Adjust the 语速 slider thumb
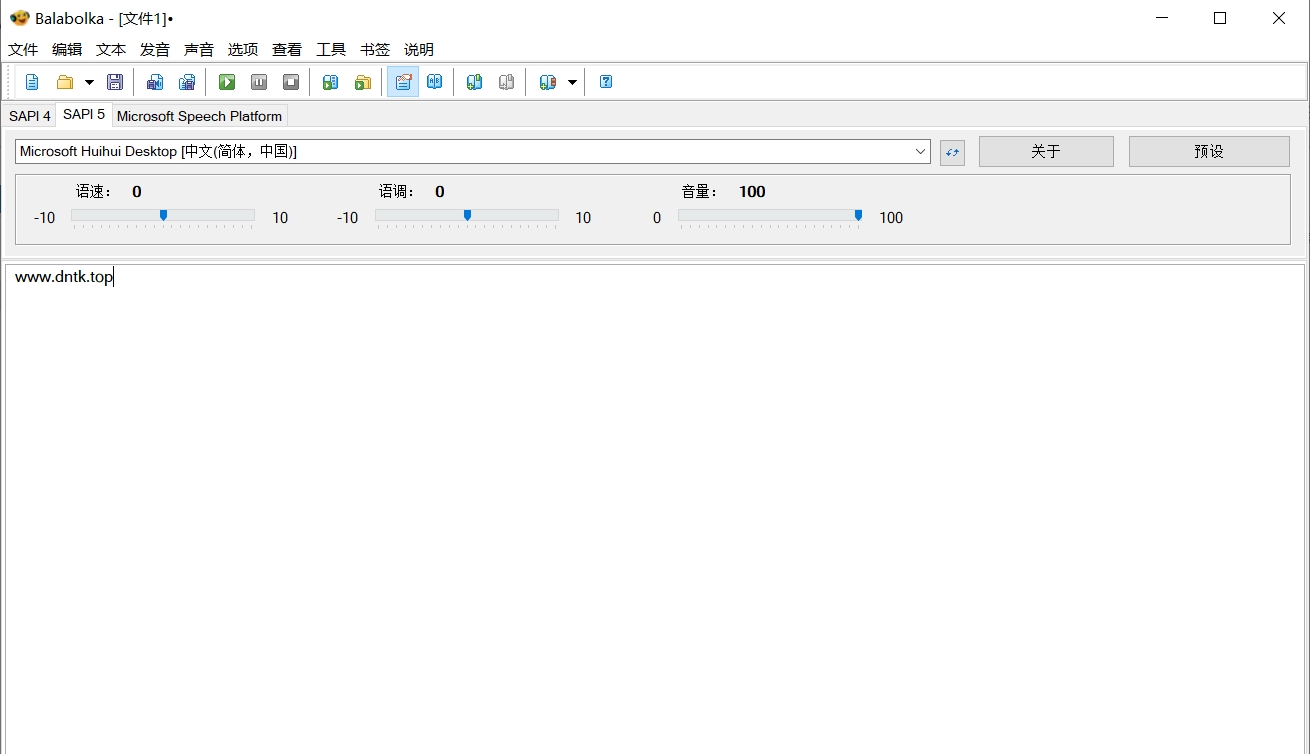The image size is (1310, 754). [163, 215]
